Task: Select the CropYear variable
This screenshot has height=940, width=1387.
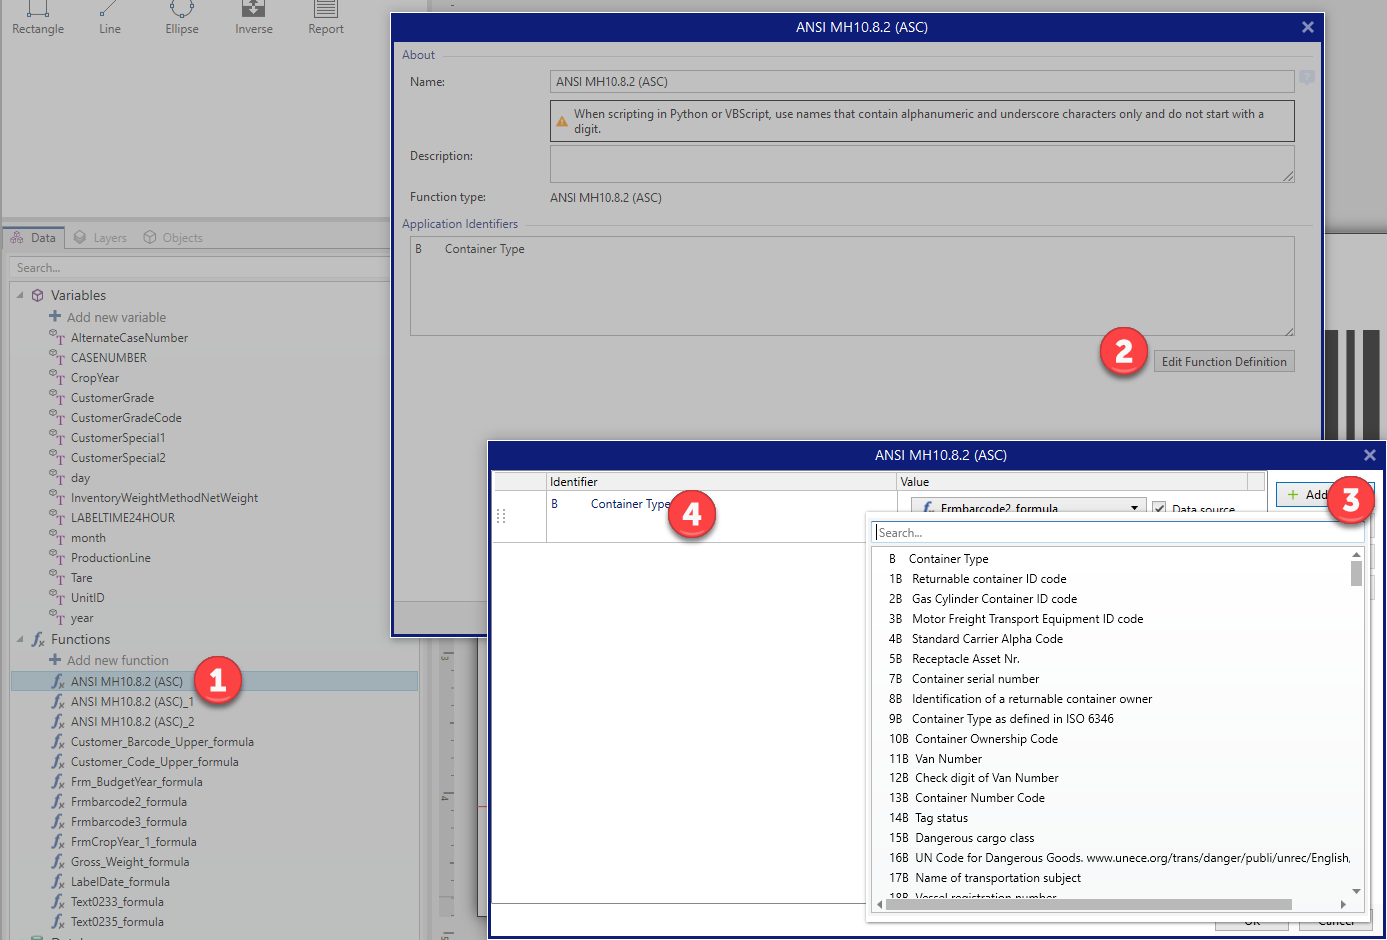Action: pyautogui.click(x=94, y=378)
